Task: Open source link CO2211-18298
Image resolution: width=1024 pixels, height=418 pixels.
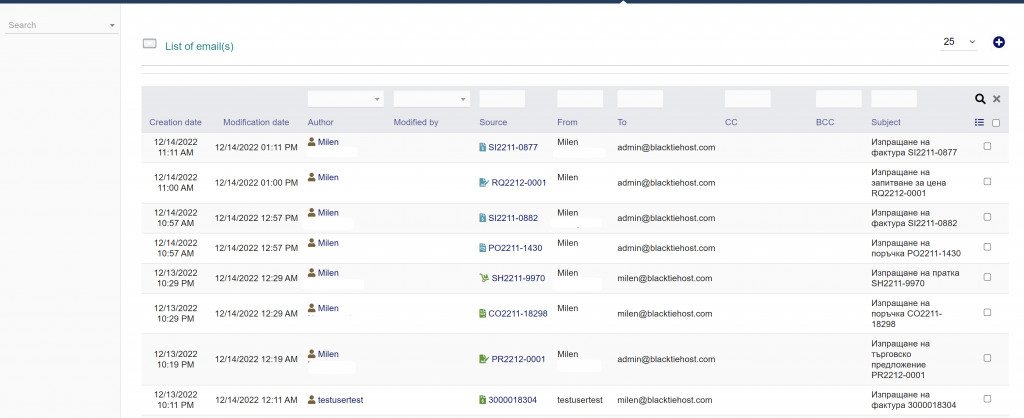Action: [517, 313]
